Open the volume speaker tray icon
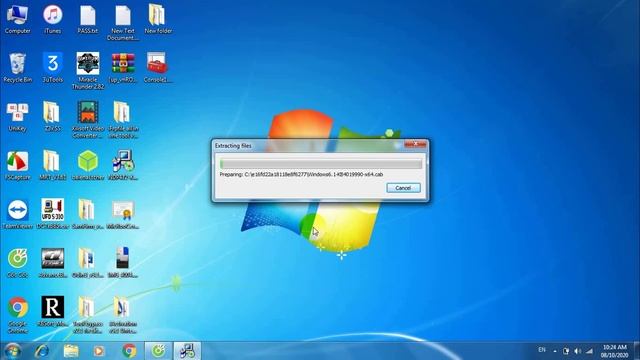This screenshot has height=360, width=640. pos(578,351)
